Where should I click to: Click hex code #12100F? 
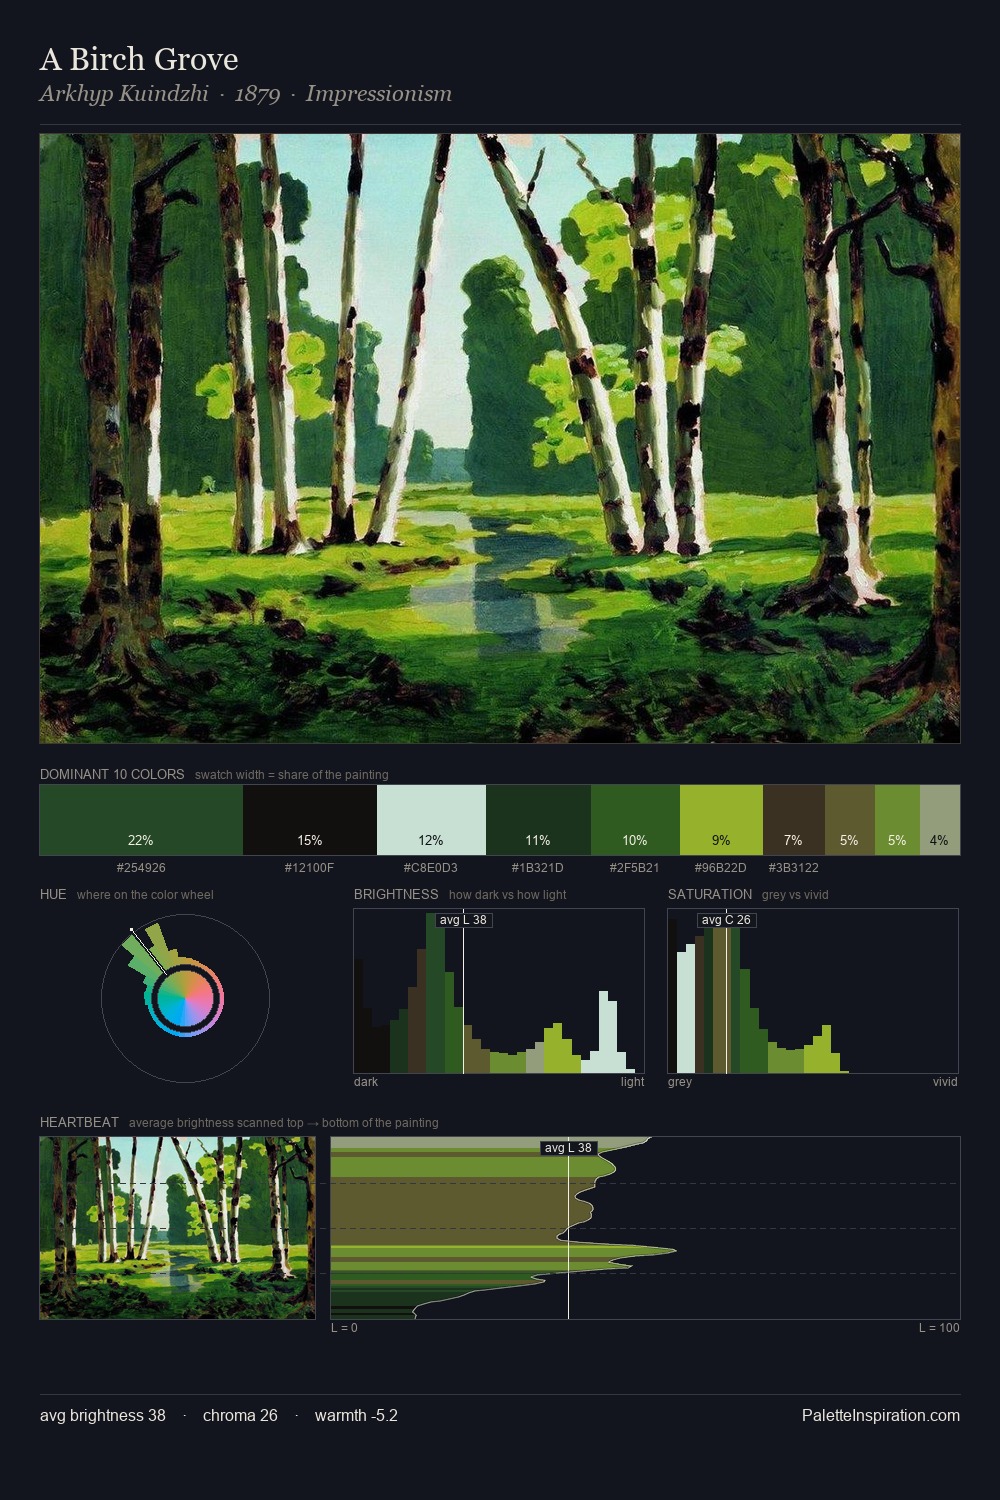(x=310, y=868)
